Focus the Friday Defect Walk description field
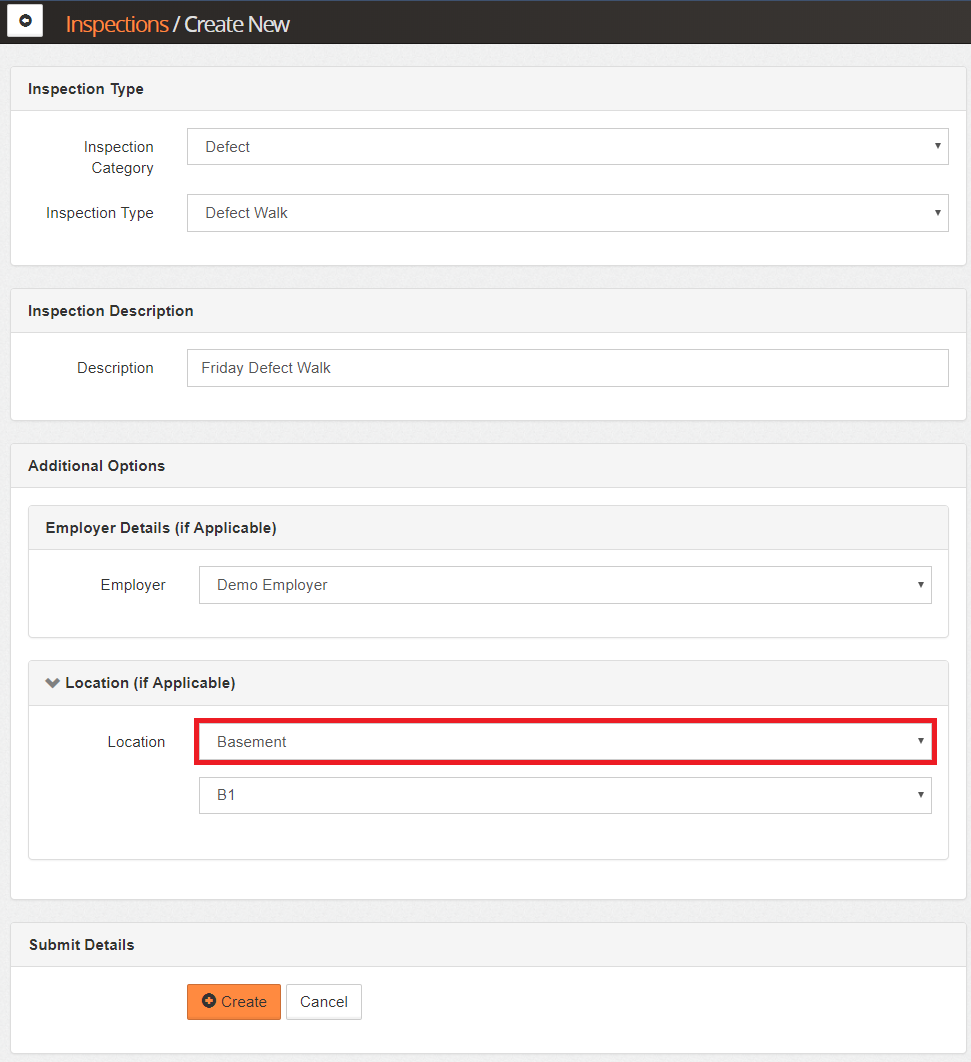The width and height of the screenshot is (971, 1062). click(x=567, y=368)
